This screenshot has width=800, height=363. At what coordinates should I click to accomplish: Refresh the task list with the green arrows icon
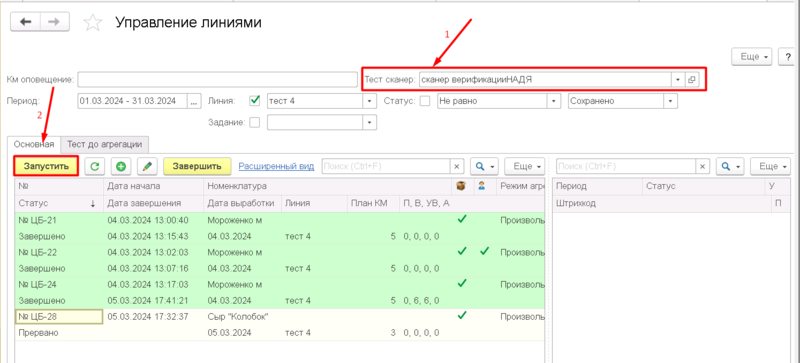94,166
